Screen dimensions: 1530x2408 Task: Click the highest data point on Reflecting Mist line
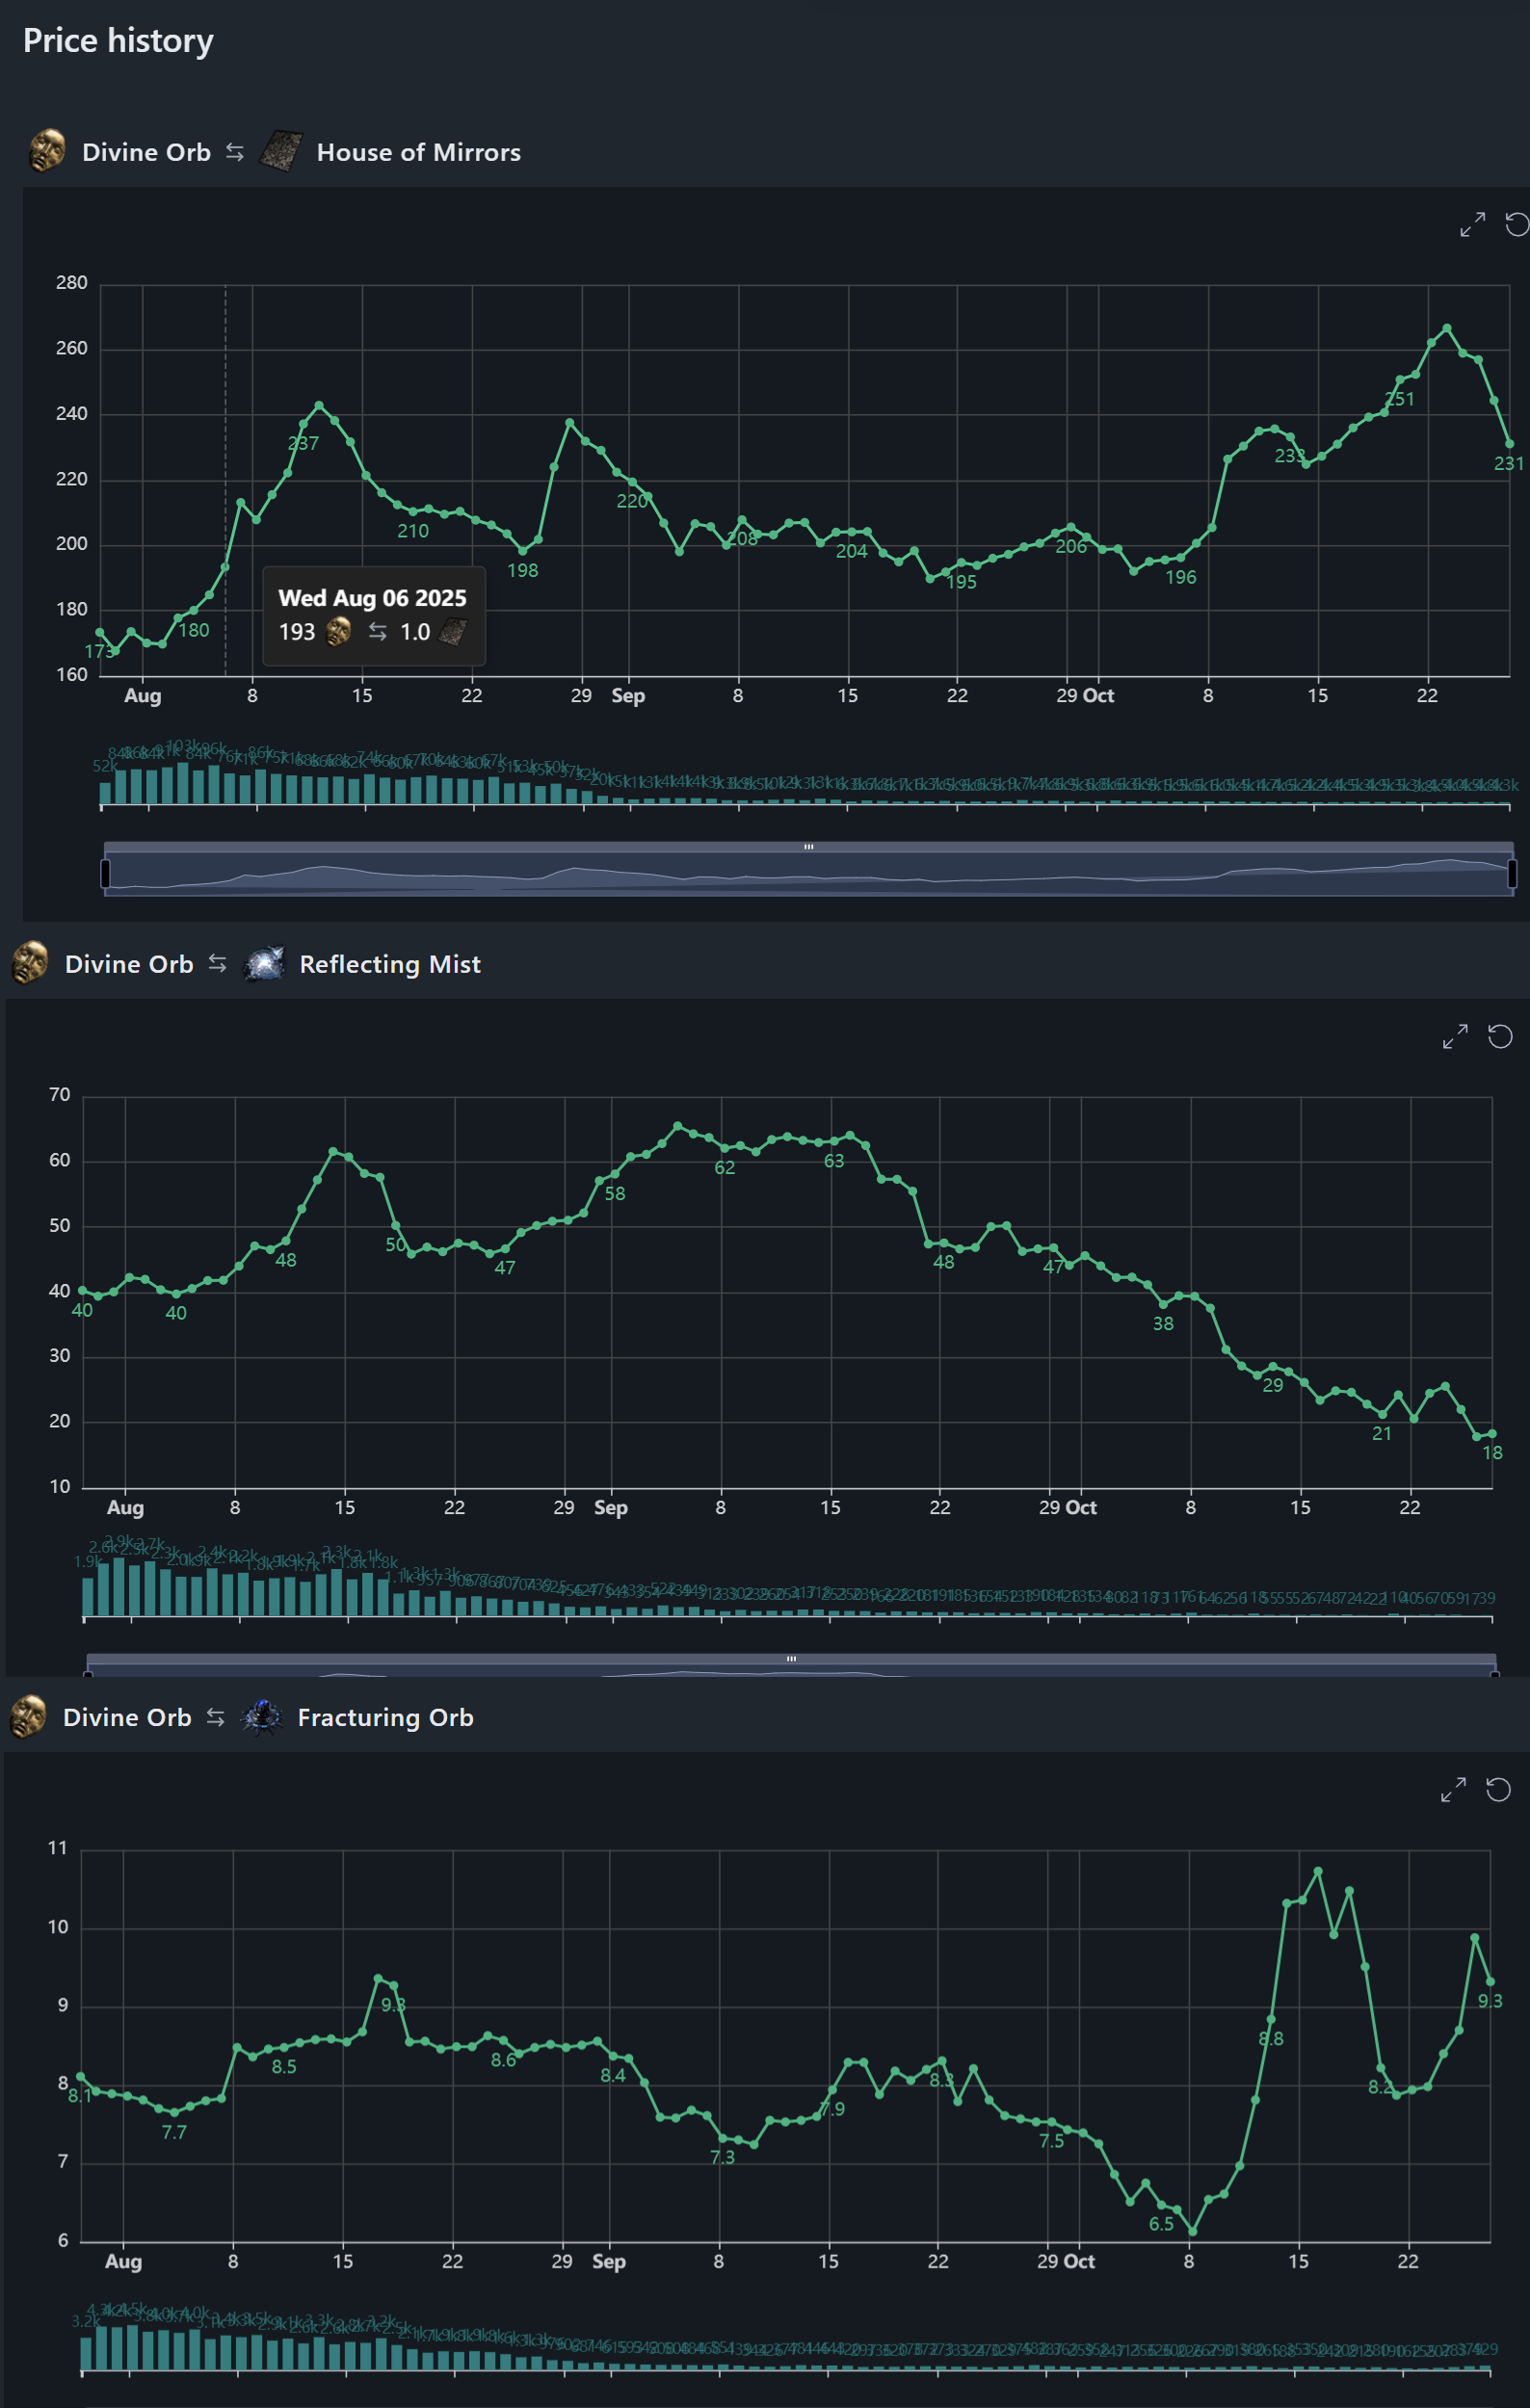coord(678,1126)
